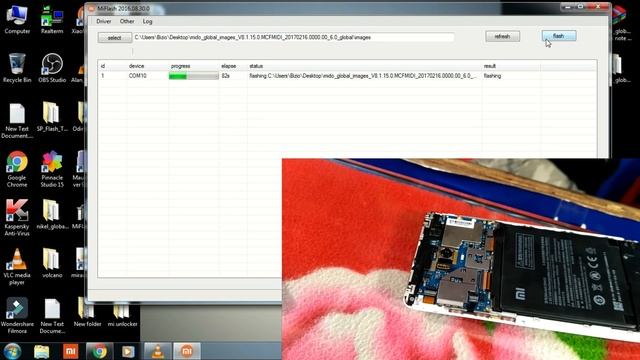Open the Realterm desktop shortcut
The image size is (640, 360).
52,20
